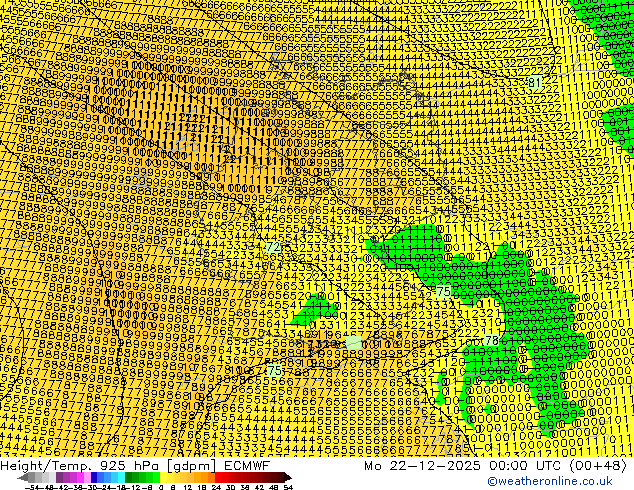Click the 24 label under the color scale
Image resolution: width=634 pixels, height=490 pixels.
pos(216,488)
